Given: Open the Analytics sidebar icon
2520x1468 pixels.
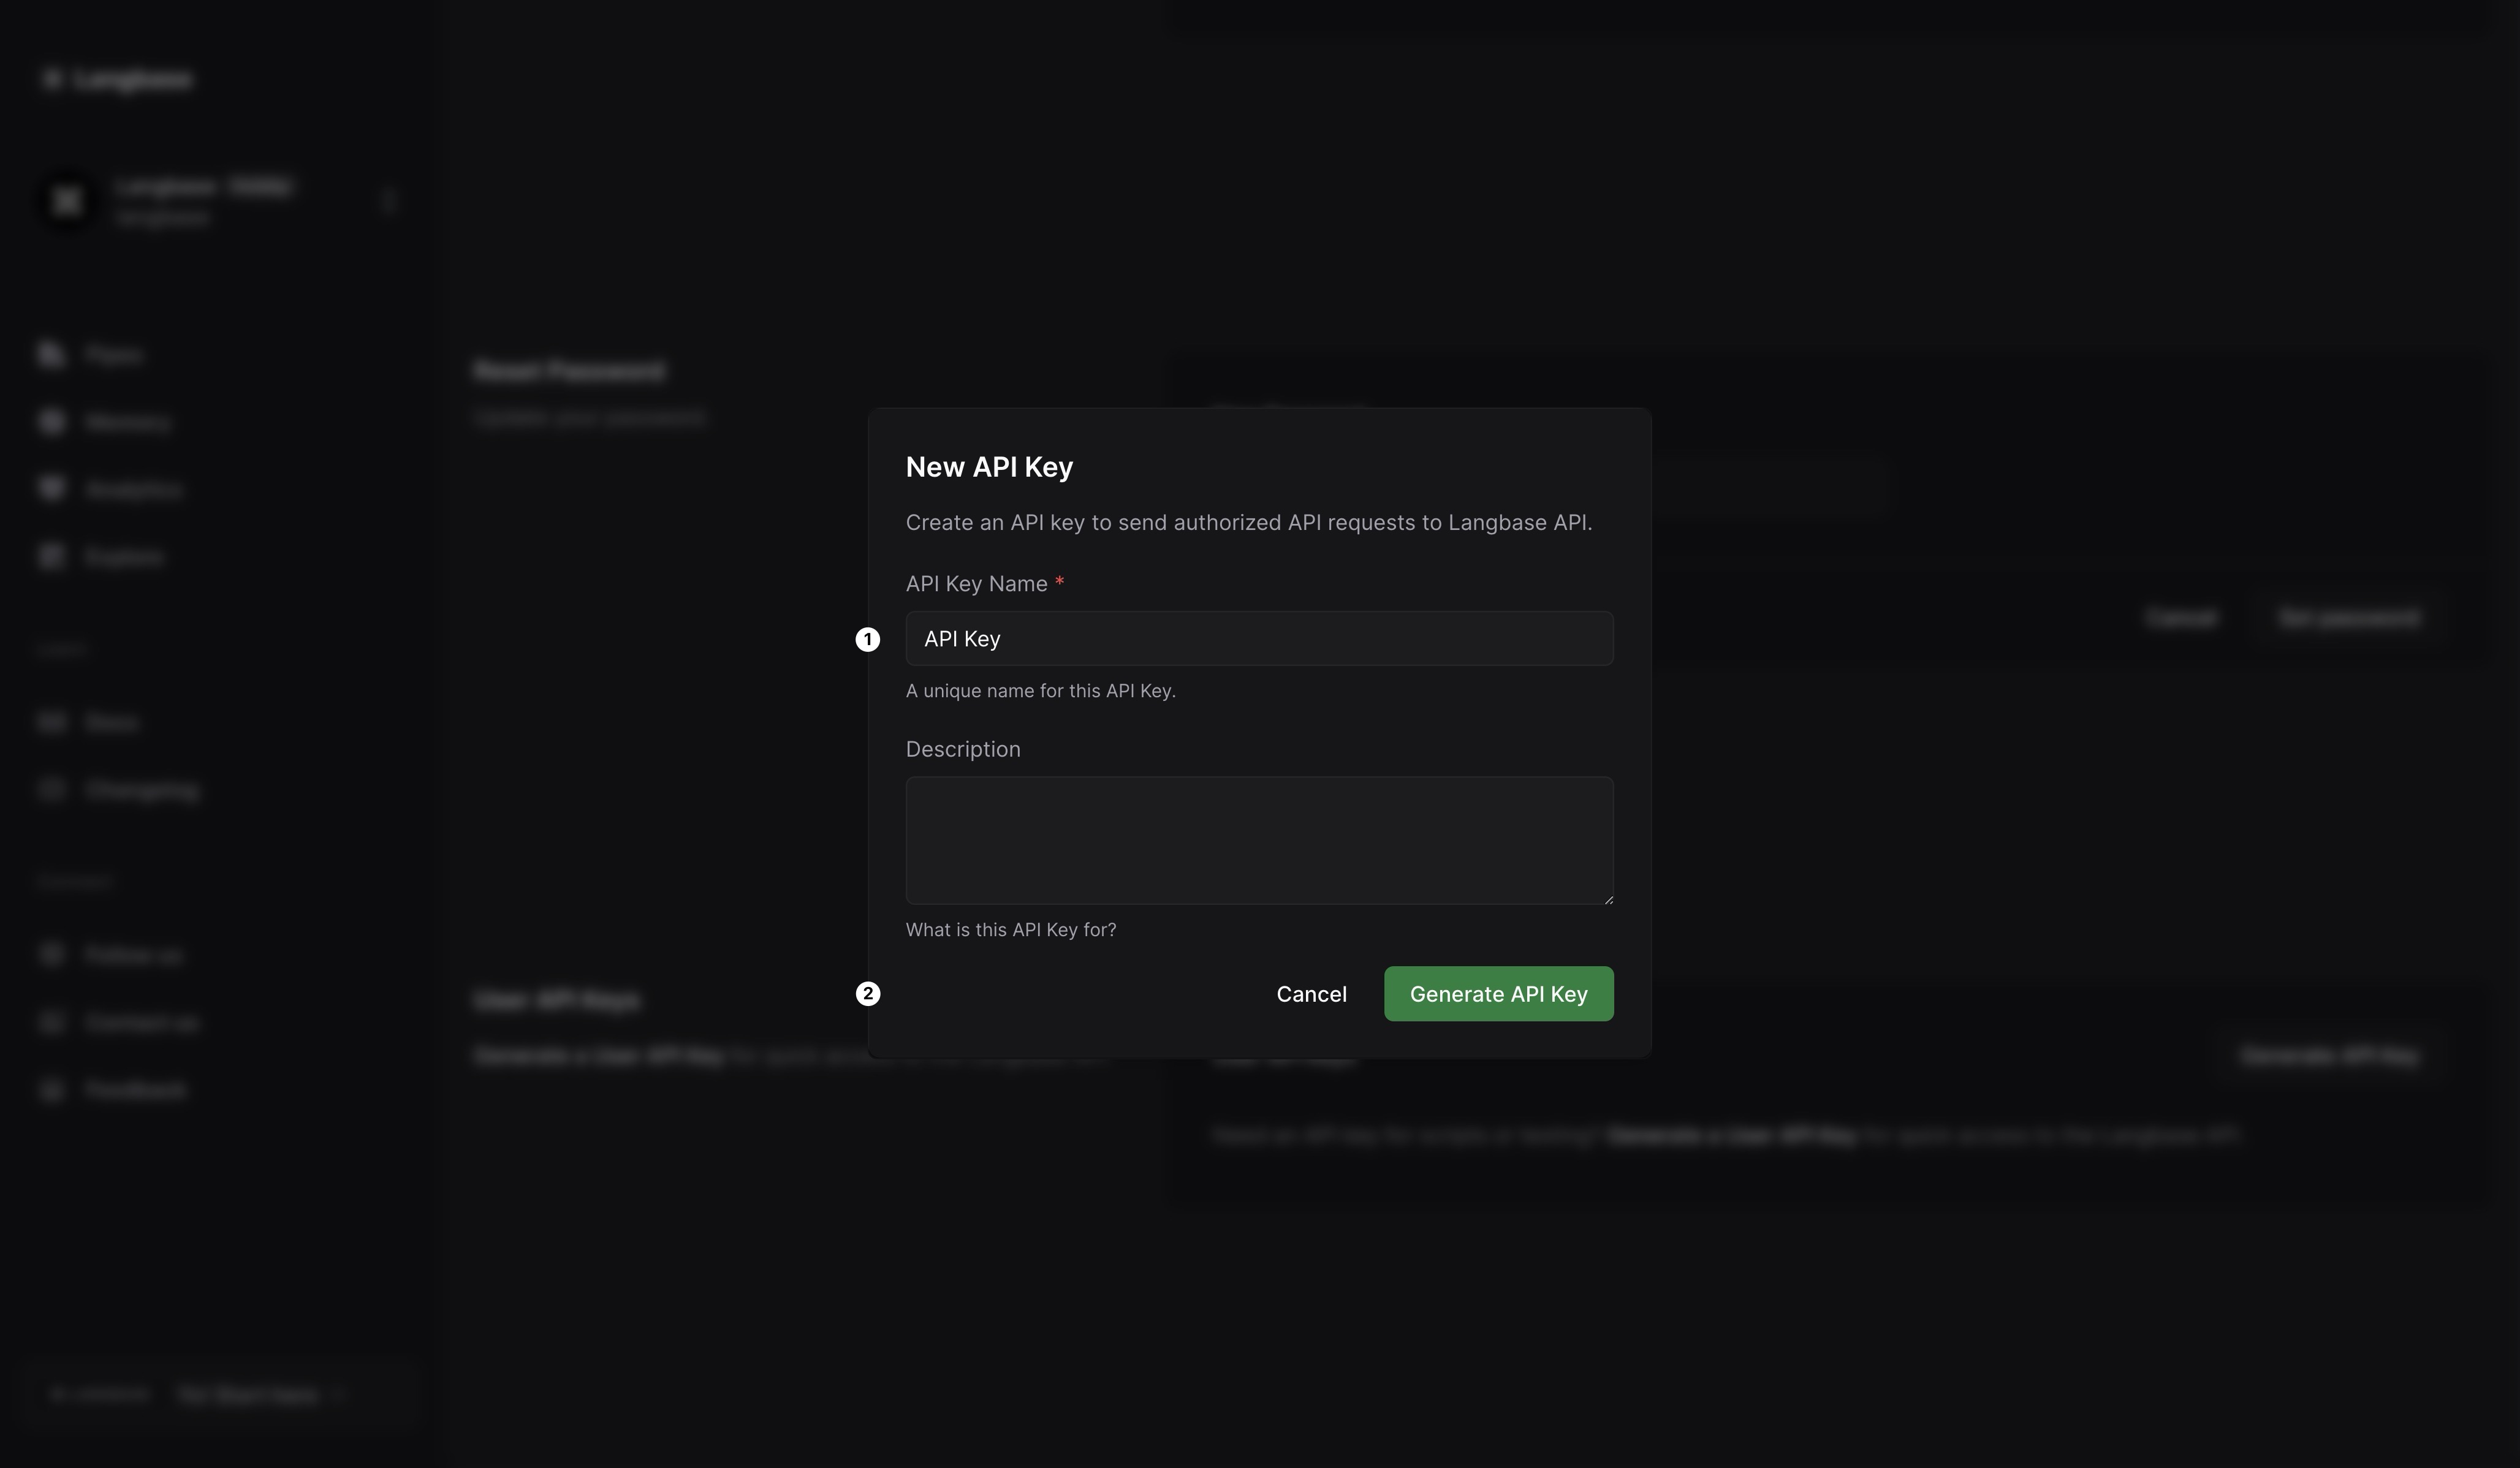Looking at the screenshot, I should pos(51,488).
